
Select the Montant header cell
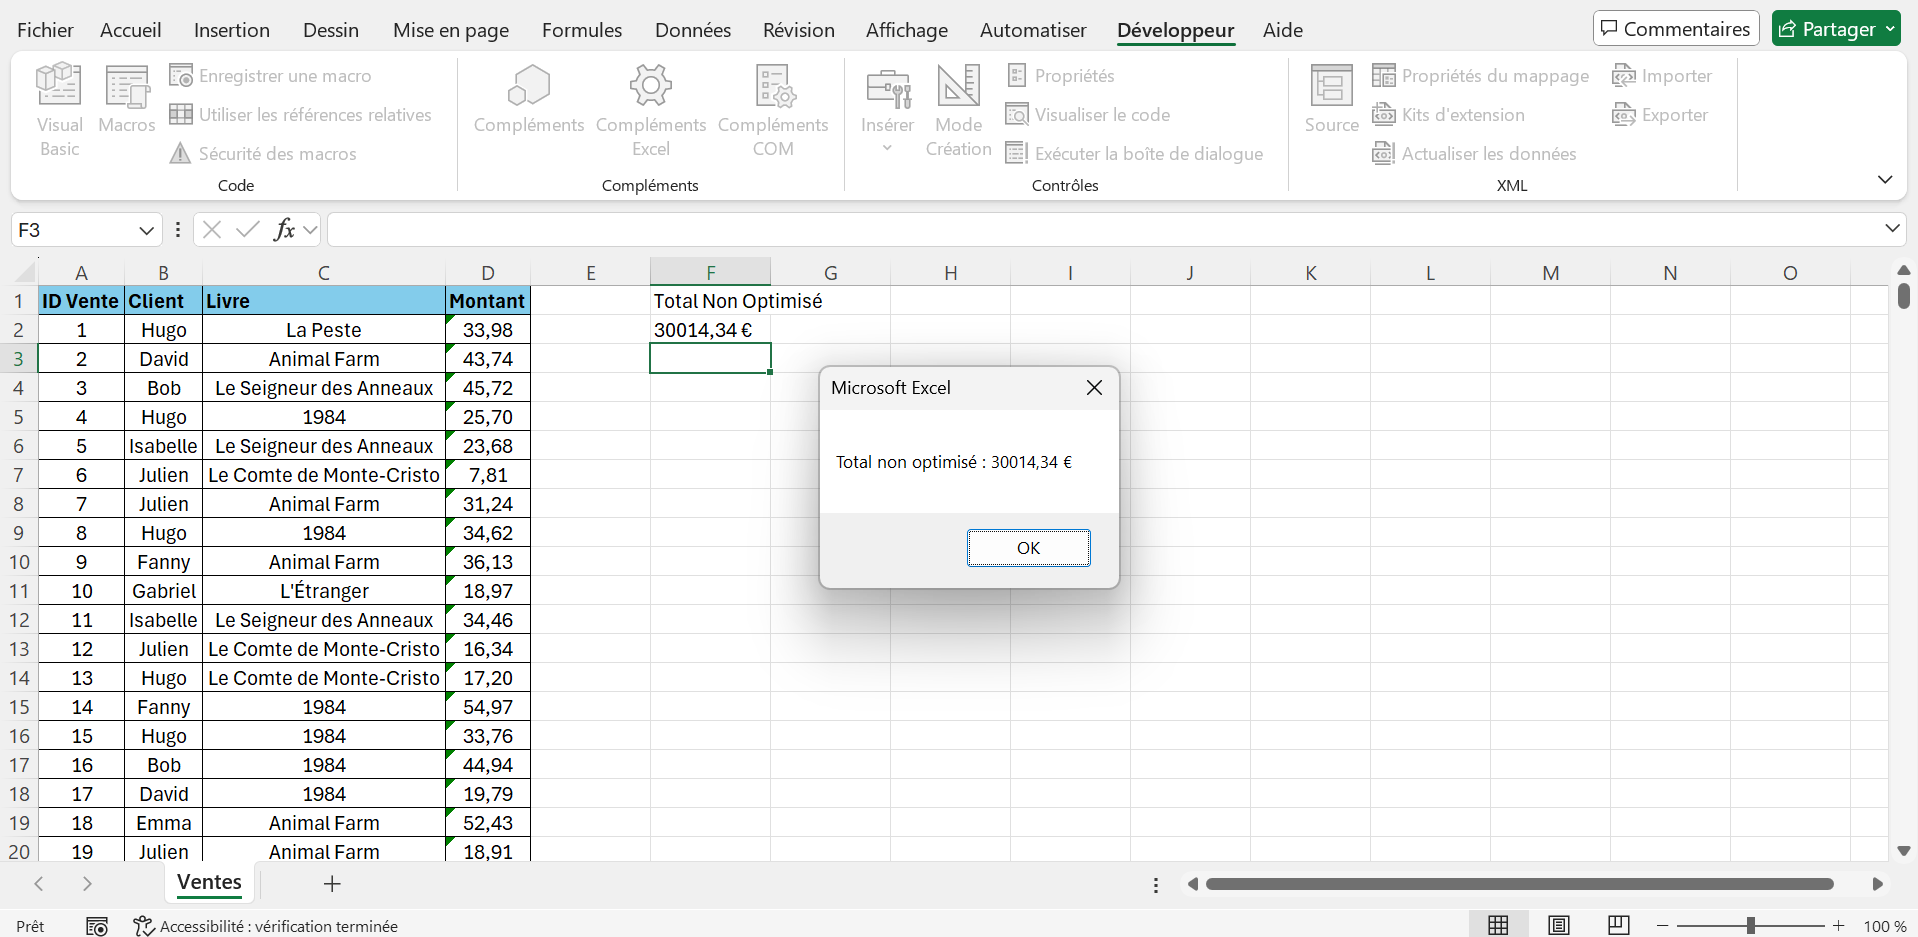click(x=487, y=301)
